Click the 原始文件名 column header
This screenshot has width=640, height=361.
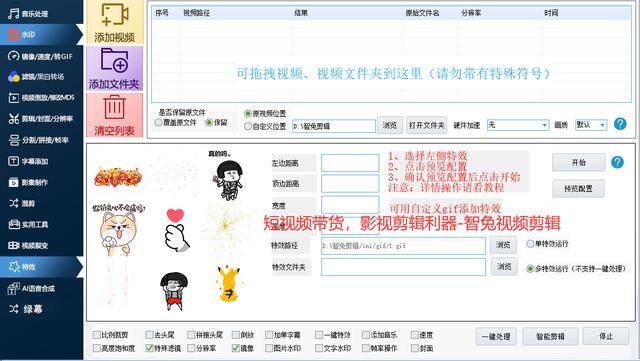coord(422,13)
